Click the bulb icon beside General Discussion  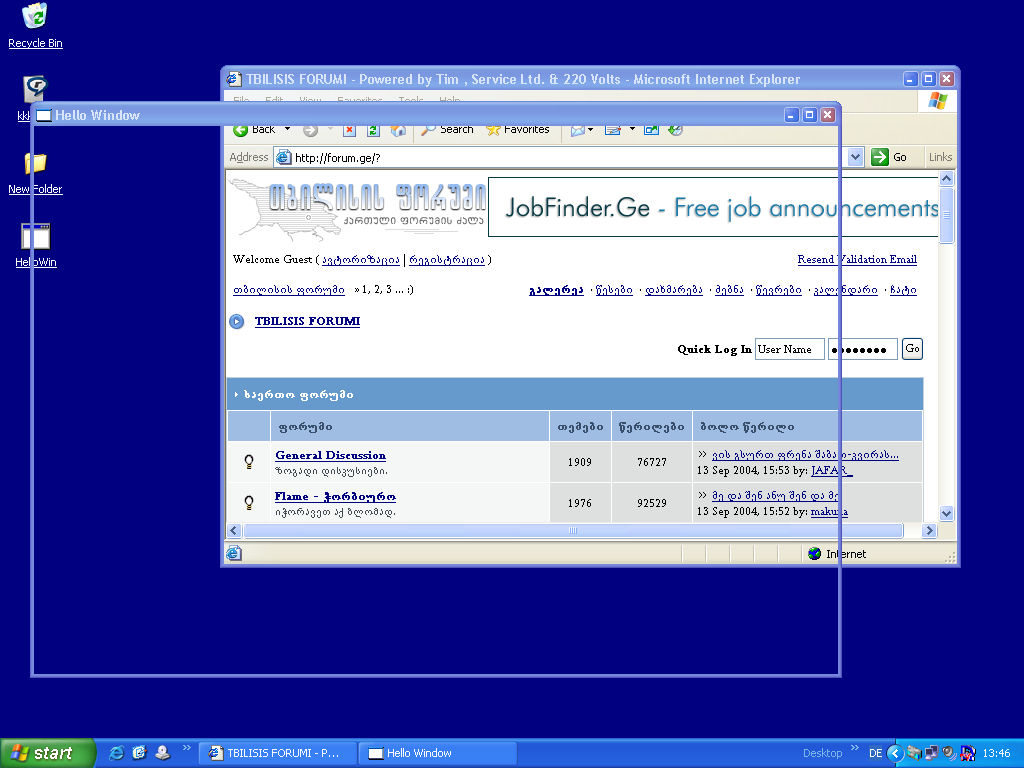point(249,462)
